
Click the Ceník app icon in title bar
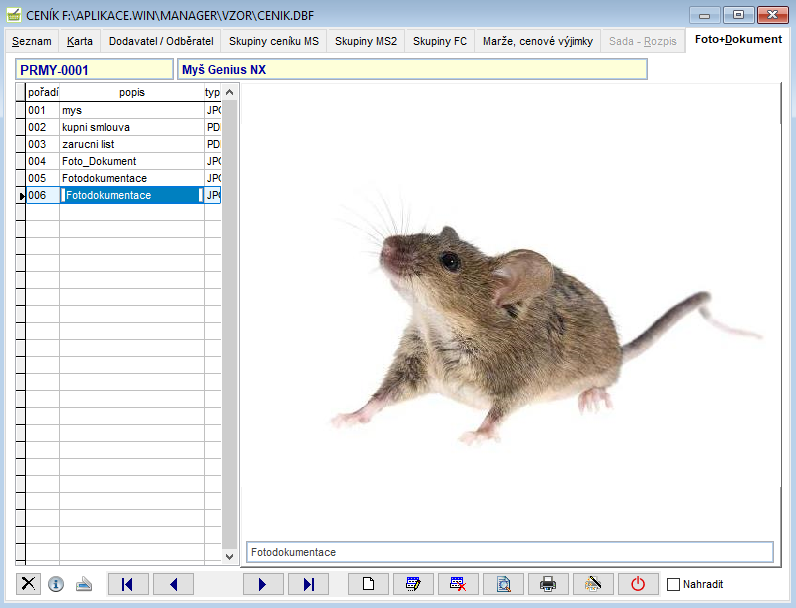click(x=14, y=15)
